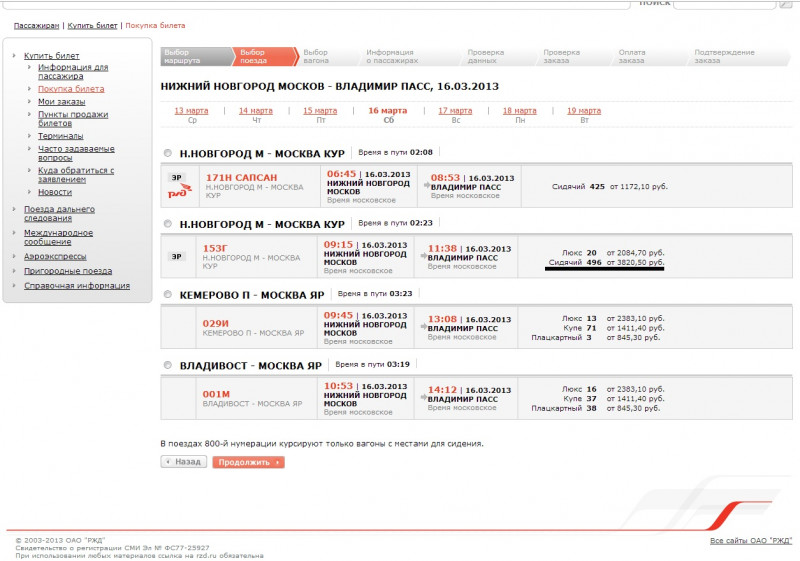Click the ЭР badge on train 171Н Сапсан
Viewport: 800px width, 561px height.
coord(176,176)
